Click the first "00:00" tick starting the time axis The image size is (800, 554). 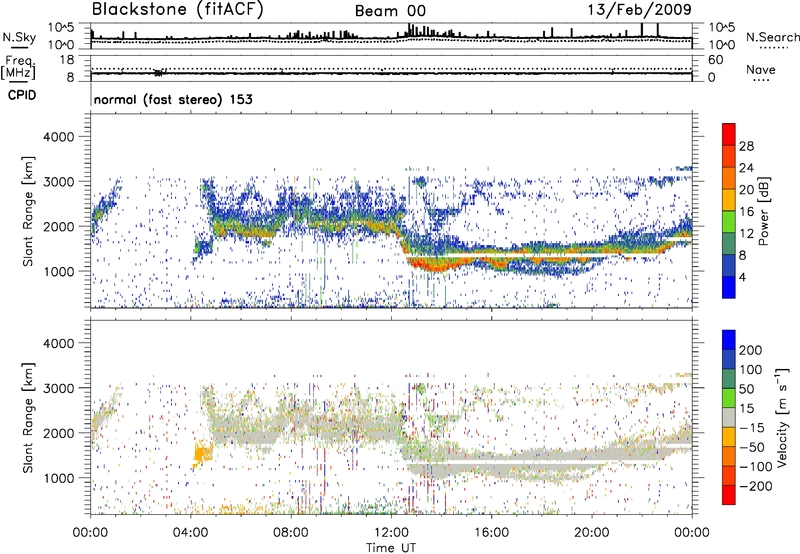pyautogui.click(x=90, y=533)
